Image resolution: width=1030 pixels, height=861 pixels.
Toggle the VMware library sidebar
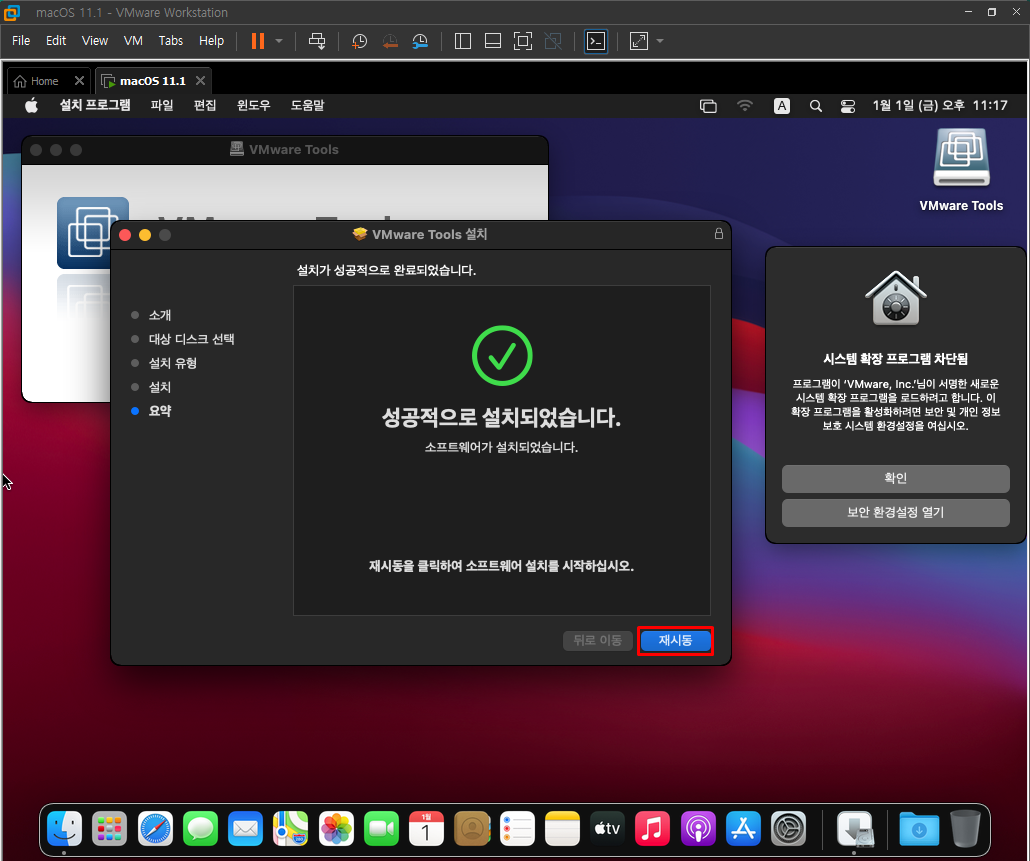(462, 41)
